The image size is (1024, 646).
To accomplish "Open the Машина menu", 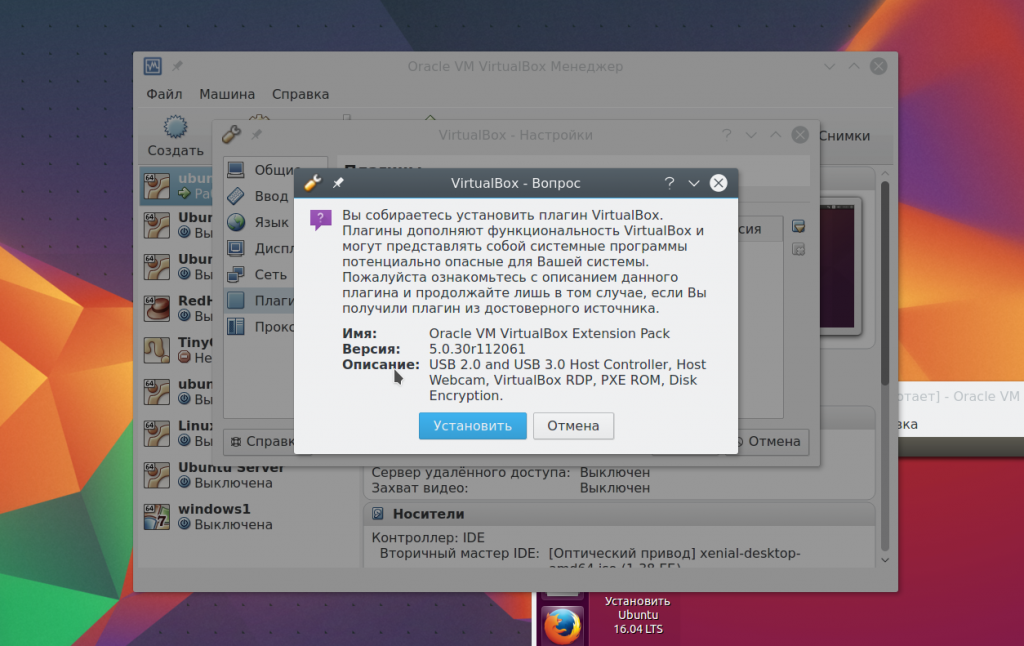I will pyautogui.click(x=227, y=94).
